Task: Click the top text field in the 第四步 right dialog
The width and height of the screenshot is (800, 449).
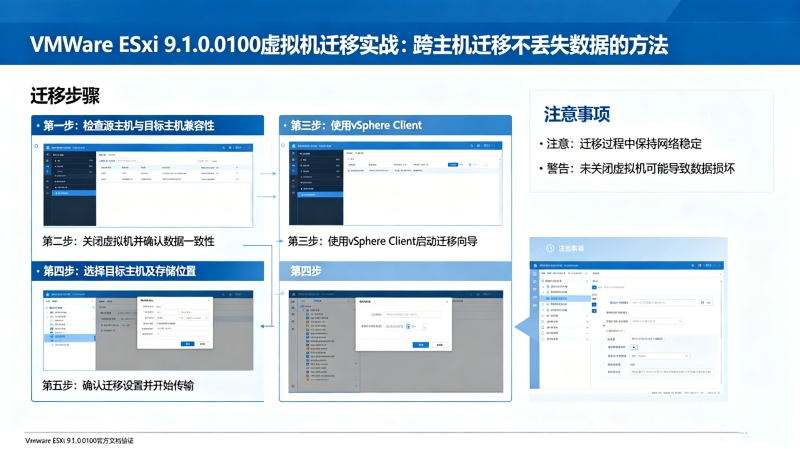Action: [412, 314]
